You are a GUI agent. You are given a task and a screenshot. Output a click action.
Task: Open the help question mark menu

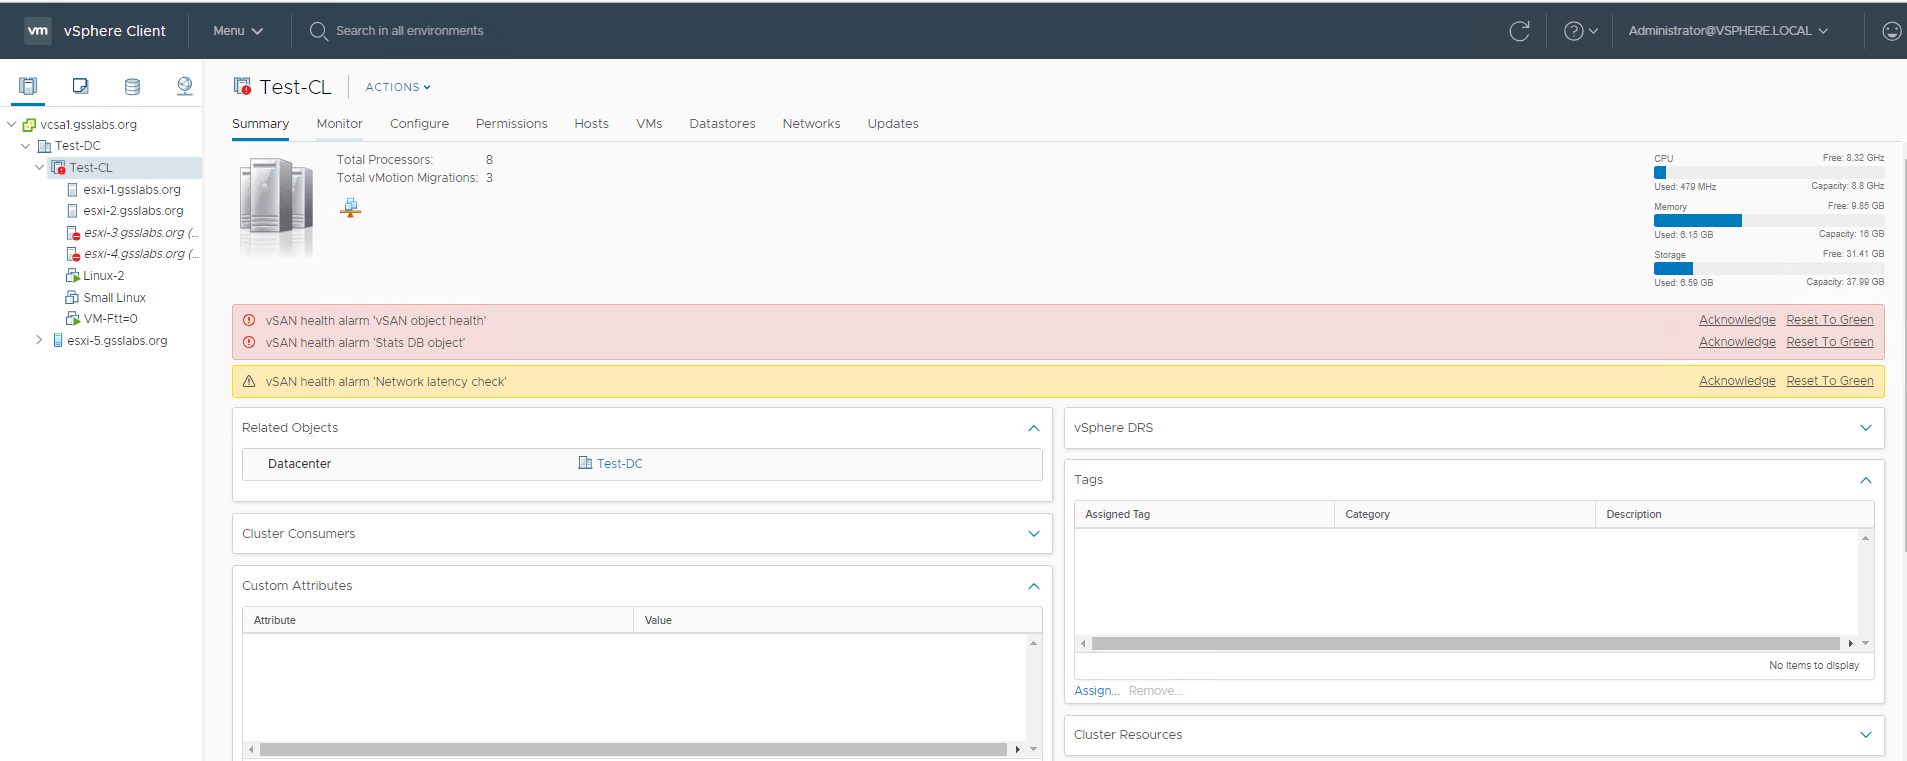pos(1579,31)
